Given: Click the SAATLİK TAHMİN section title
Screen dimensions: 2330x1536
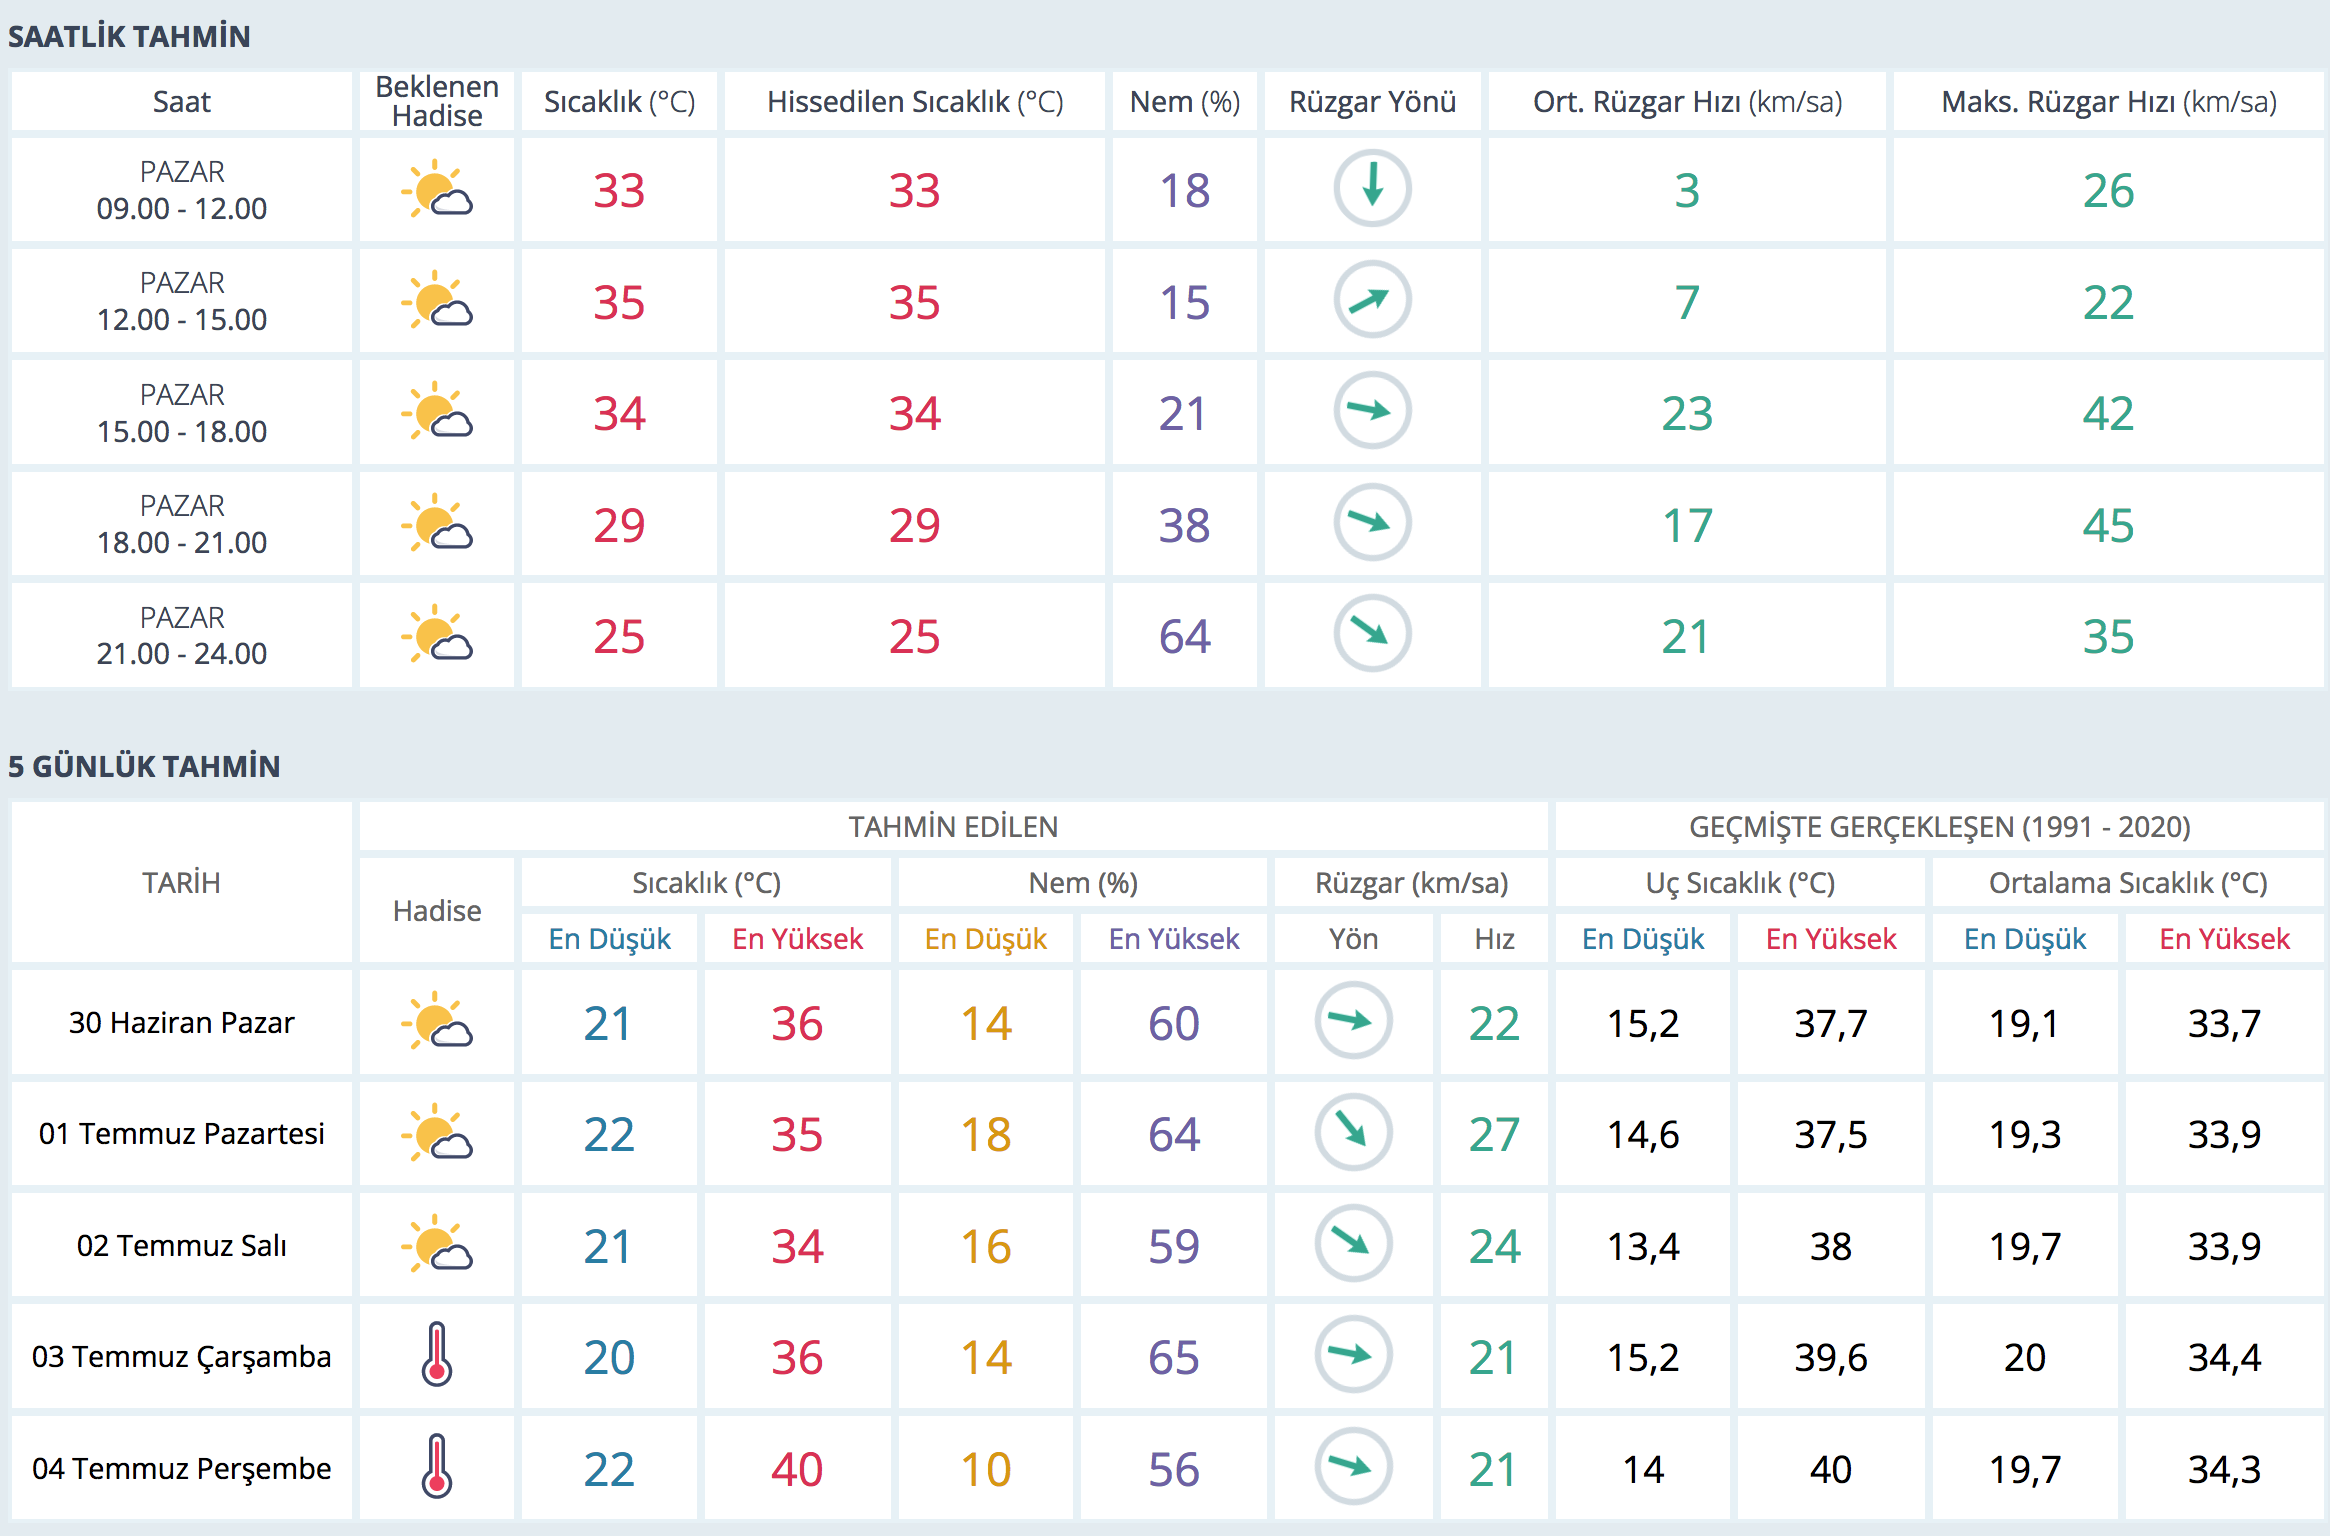Looking at the screenshot, I should coord(129,37).
